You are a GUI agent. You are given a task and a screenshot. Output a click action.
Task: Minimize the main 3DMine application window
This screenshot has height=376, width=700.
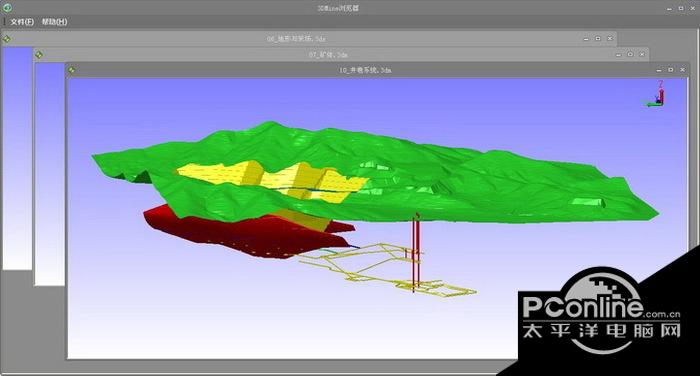coord(669,8)
